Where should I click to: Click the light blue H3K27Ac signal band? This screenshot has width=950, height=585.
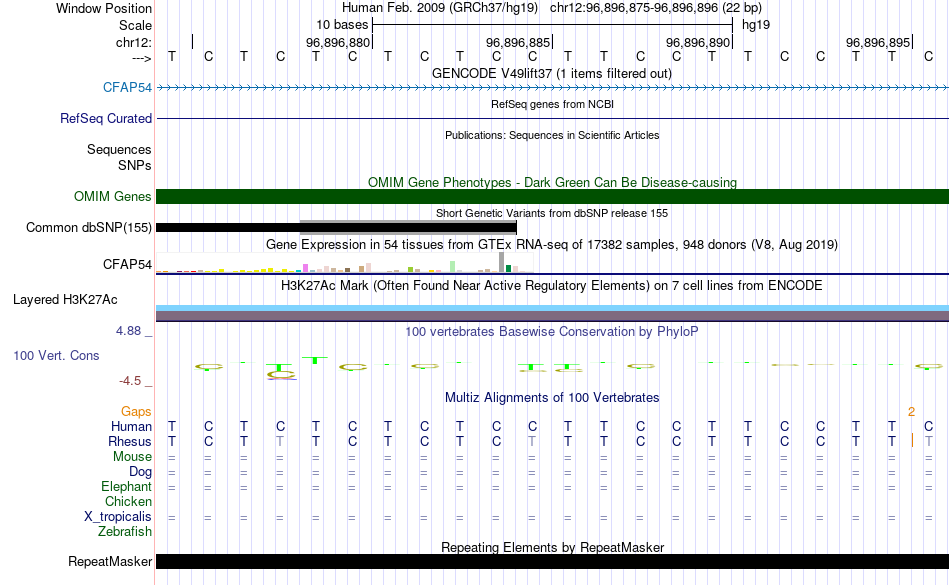click(552, 308)
